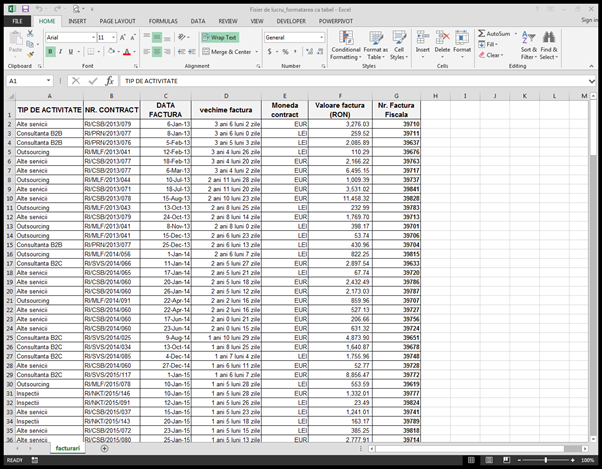
Task: Open Conditional Formatting menu
Action: click(x=346, y=45)
